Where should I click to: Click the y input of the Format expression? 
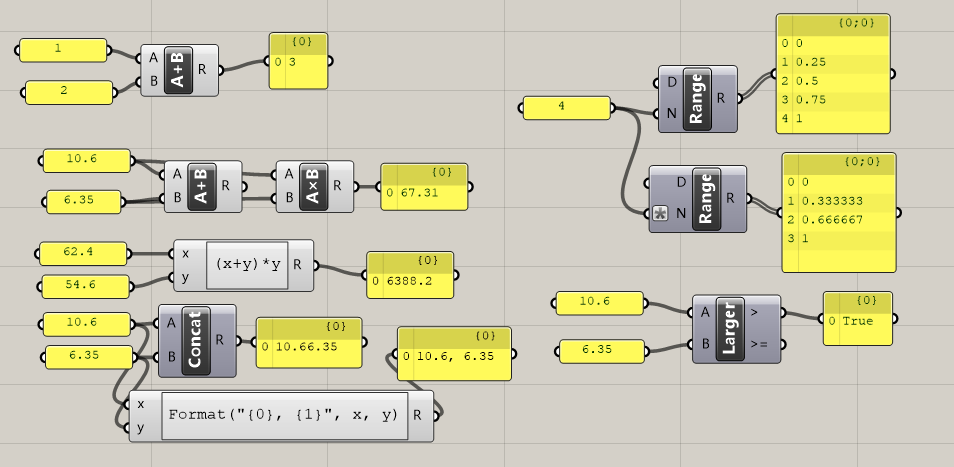click(141, 428)
